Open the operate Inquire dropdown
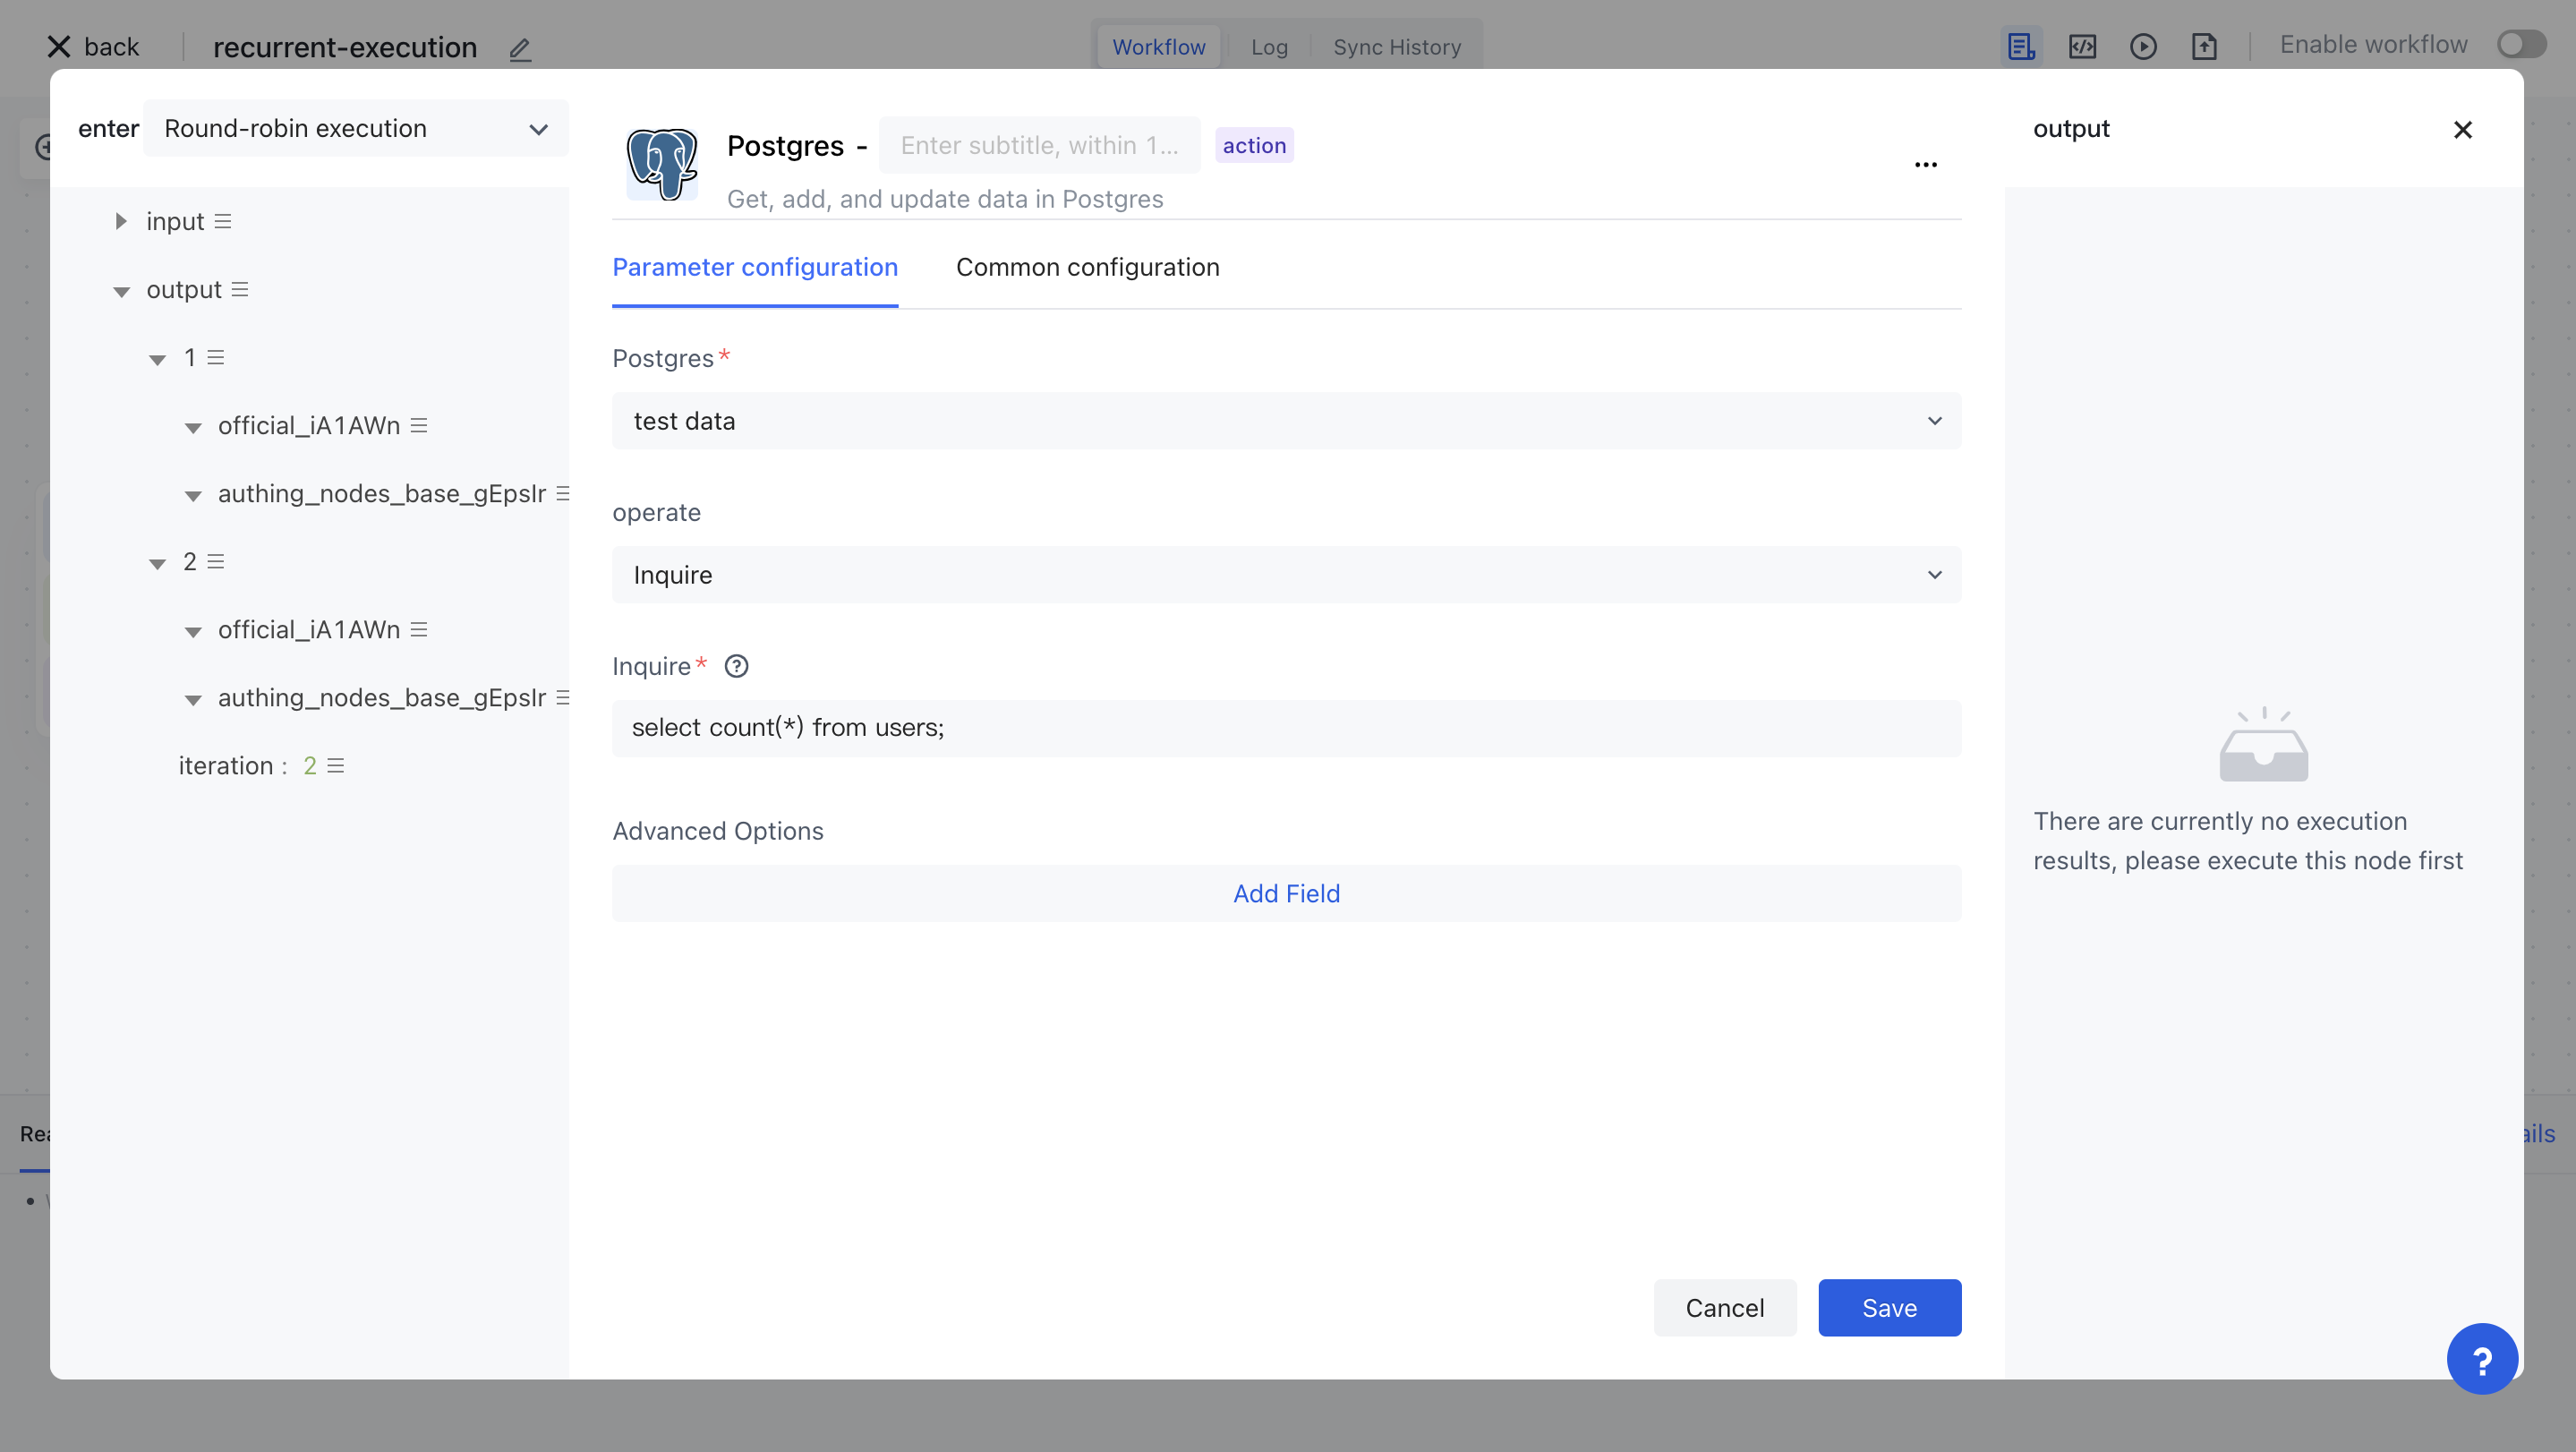This screenshot has height=1452, width=2576. pos(1286,575)
